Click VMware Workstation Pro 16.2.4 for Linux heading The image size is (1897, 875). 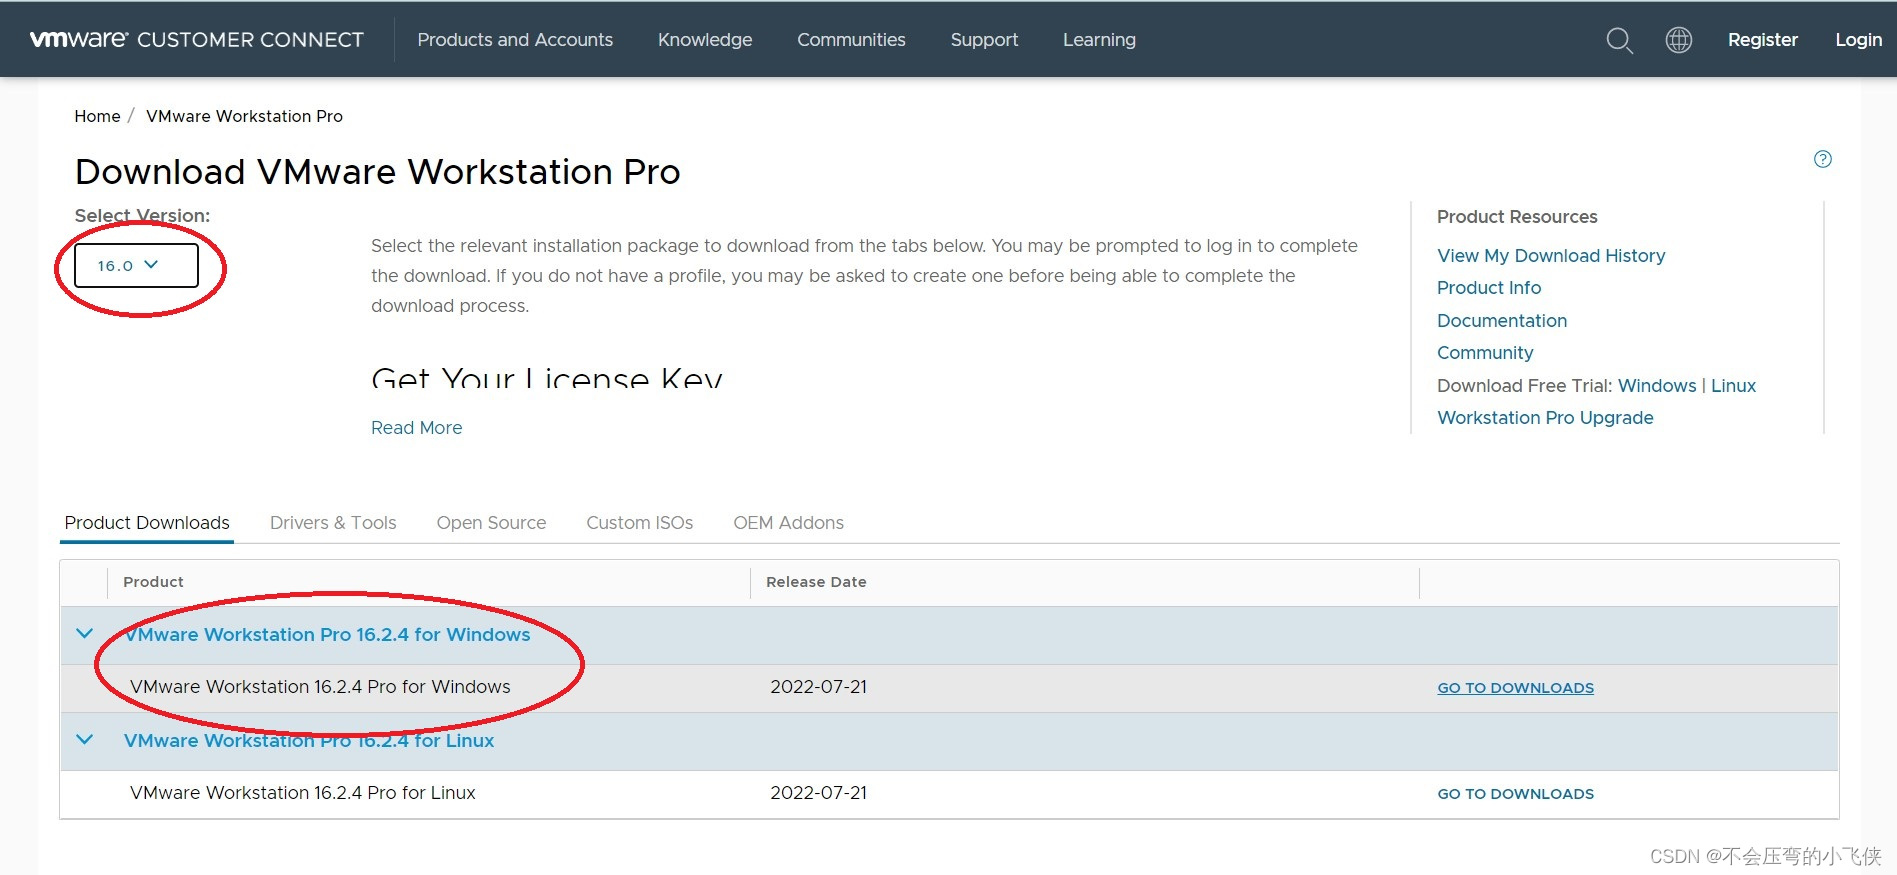click(309, 741)
